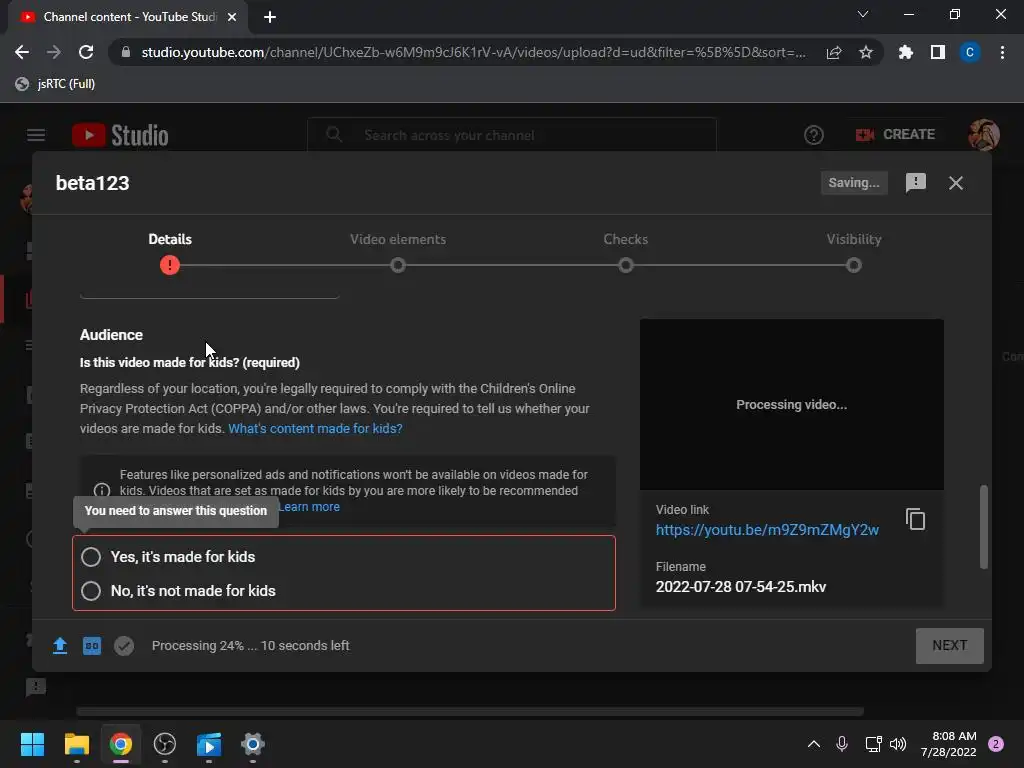Go to the Video elements step

tap(398, 239)
